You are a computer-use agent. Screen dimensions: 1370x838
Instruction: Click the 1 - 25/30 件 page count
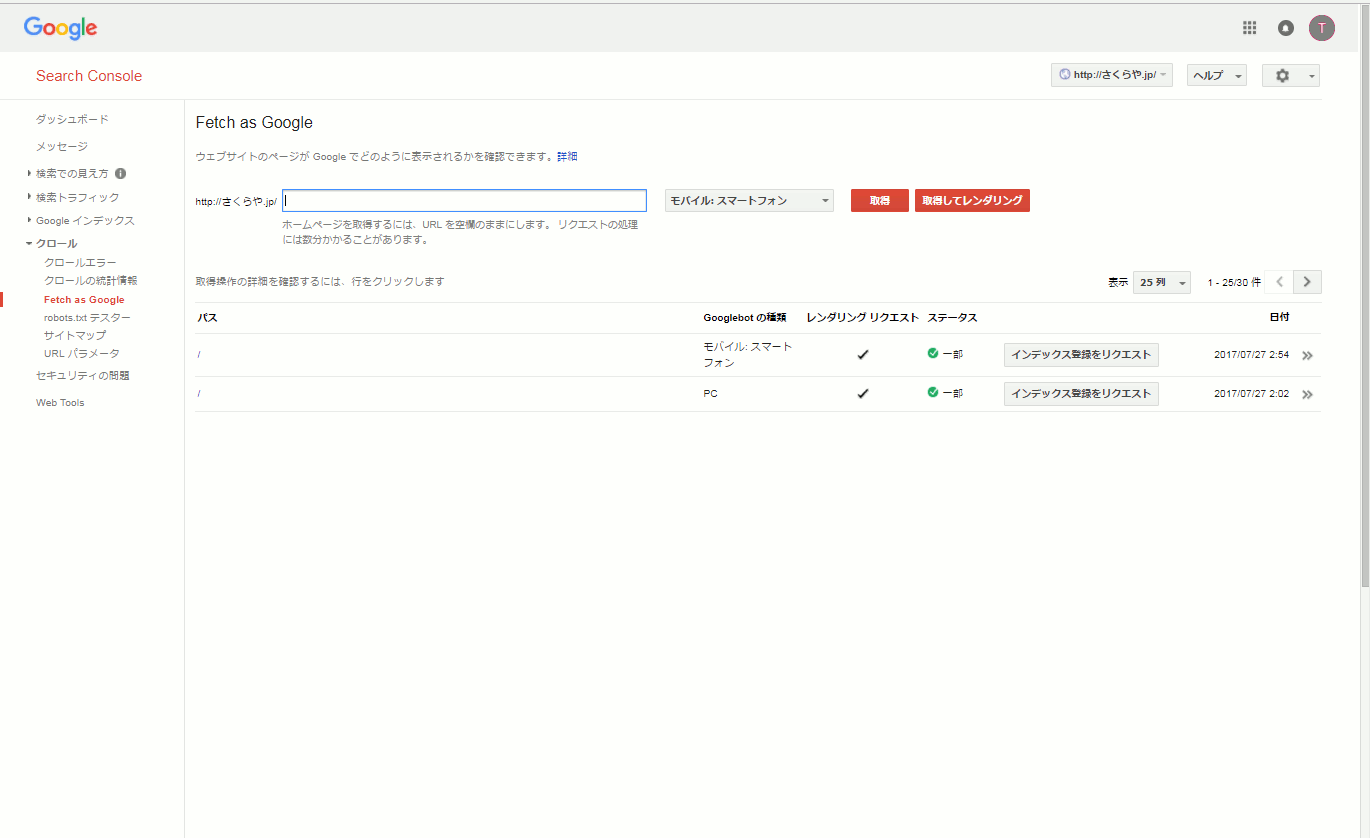point(1234,283)
